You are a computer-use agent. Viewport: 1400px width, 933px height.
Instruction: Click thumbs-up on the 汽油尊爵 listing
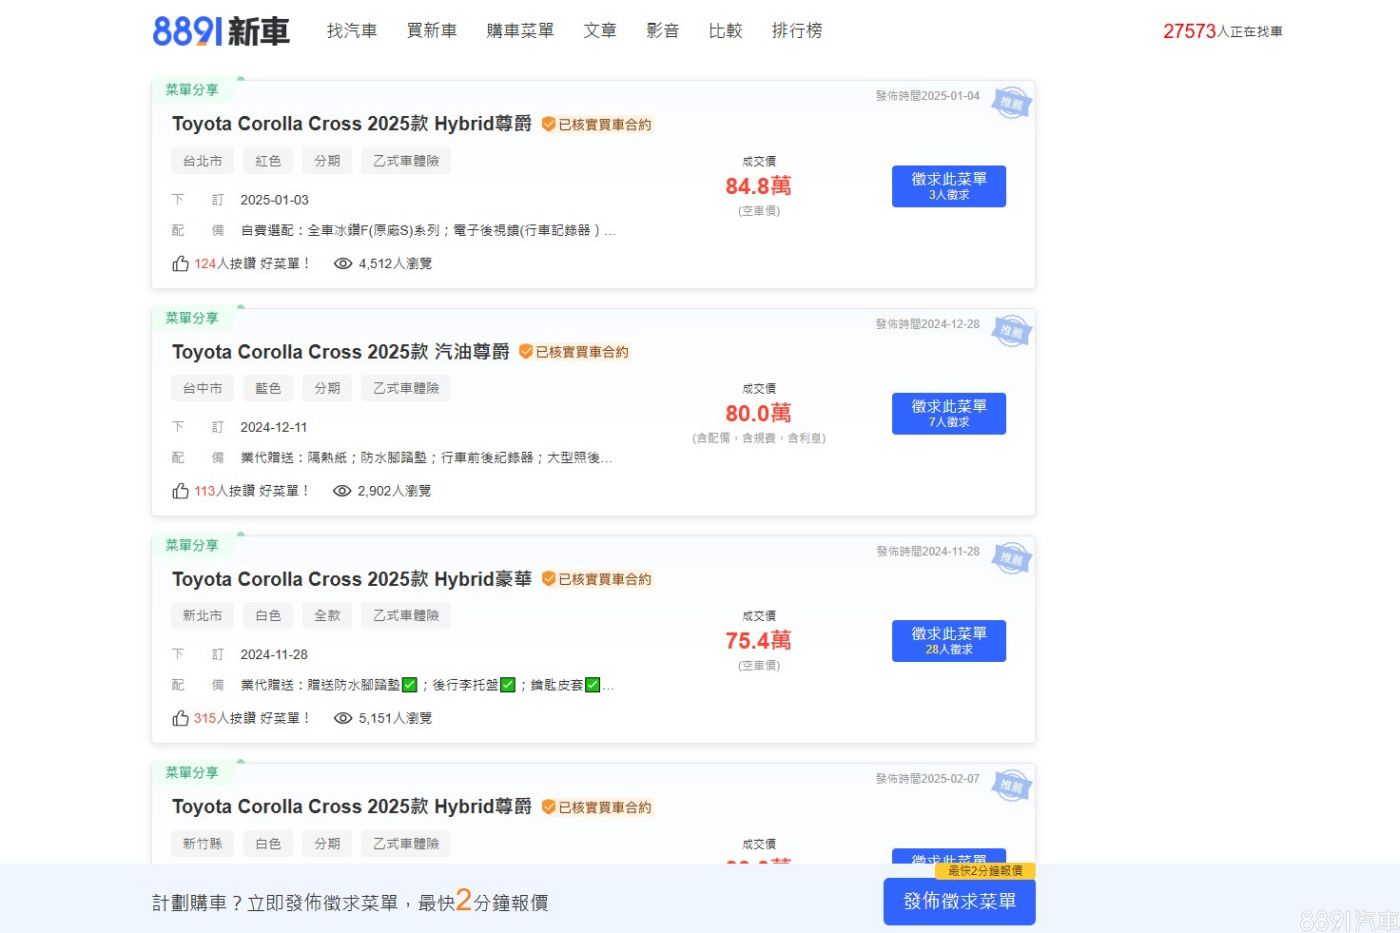click(180, 491)
